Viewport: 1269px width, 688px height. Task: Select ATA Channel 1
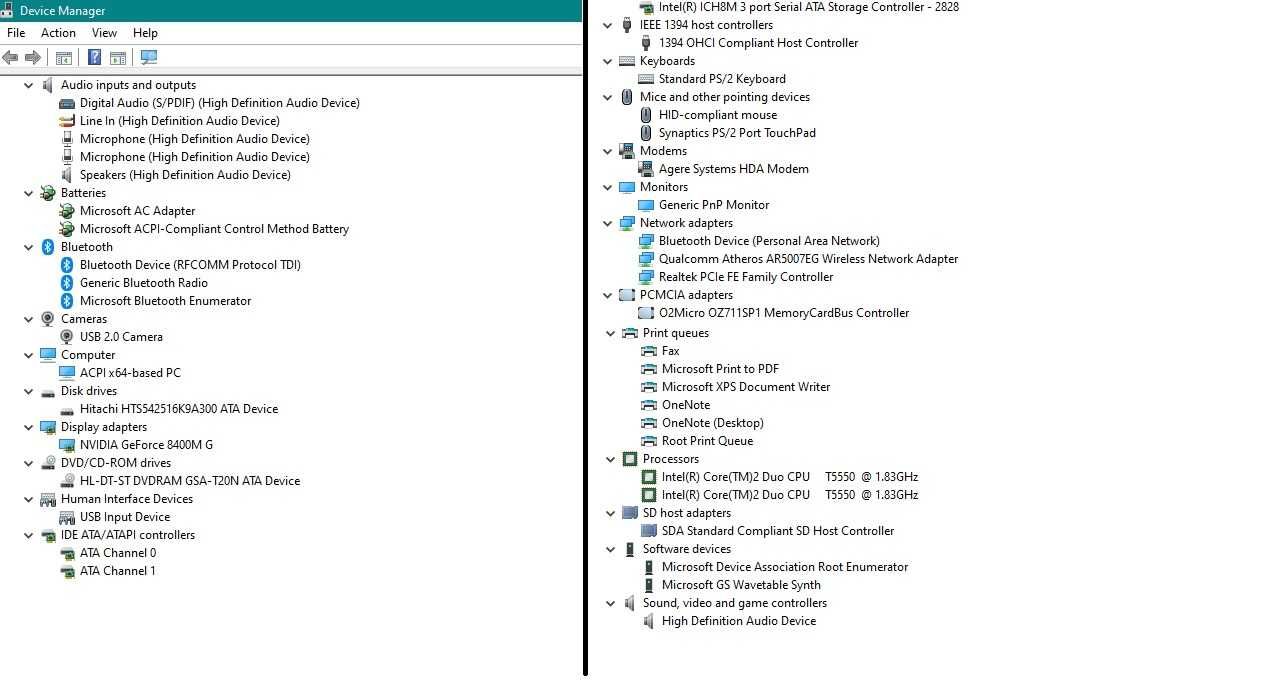[x=118, y=571]
